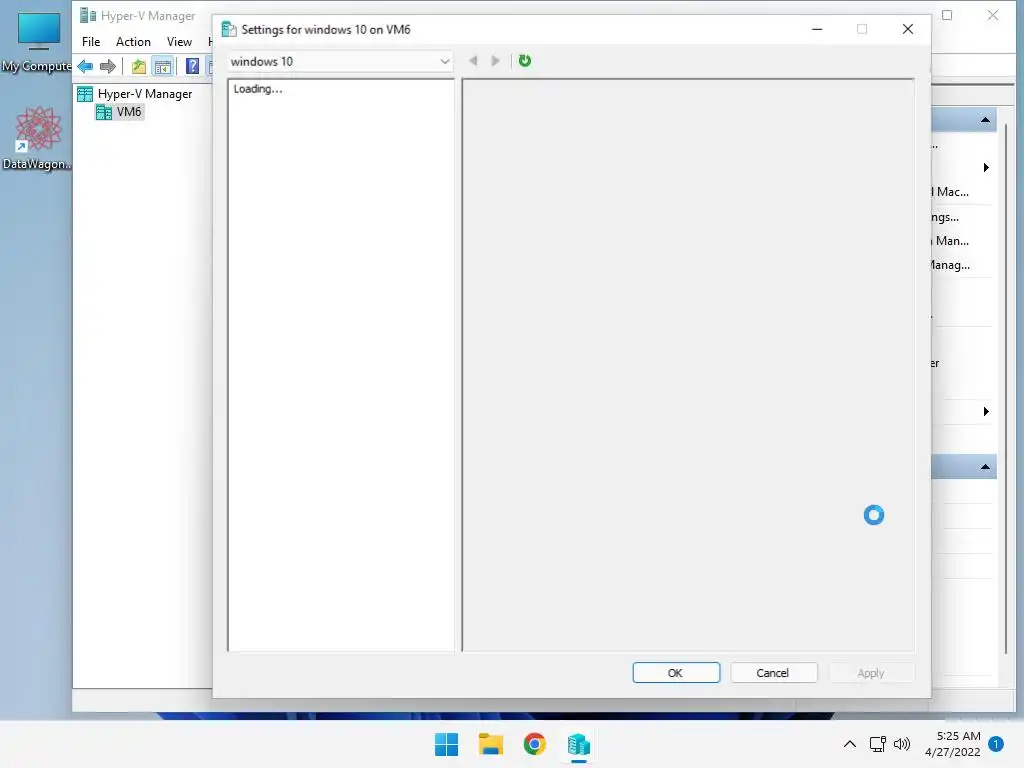Click the volume speaker tray icon
The width and height of the screenshot is (1024, 768).
tap(902, 744)
